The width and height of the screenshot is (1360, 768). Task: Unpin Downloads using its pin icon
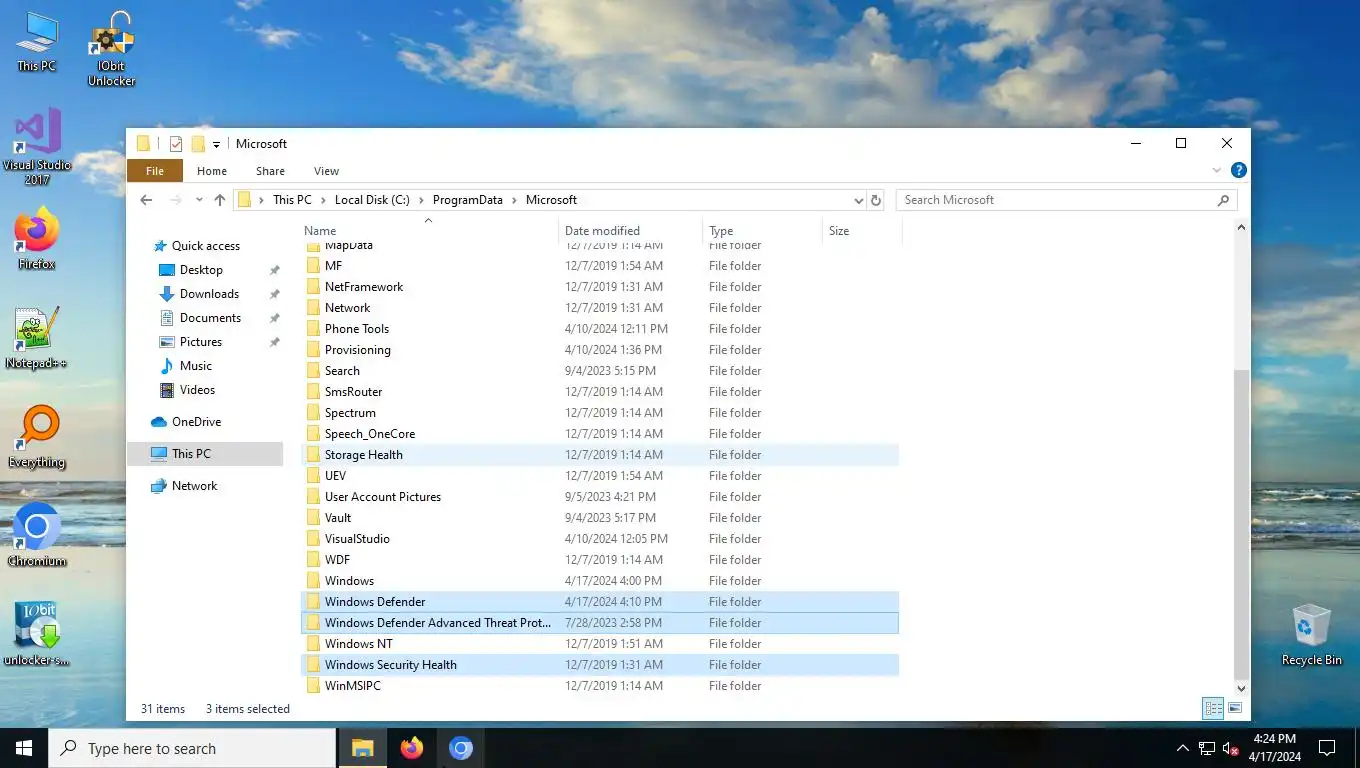[x=274, y=294]
